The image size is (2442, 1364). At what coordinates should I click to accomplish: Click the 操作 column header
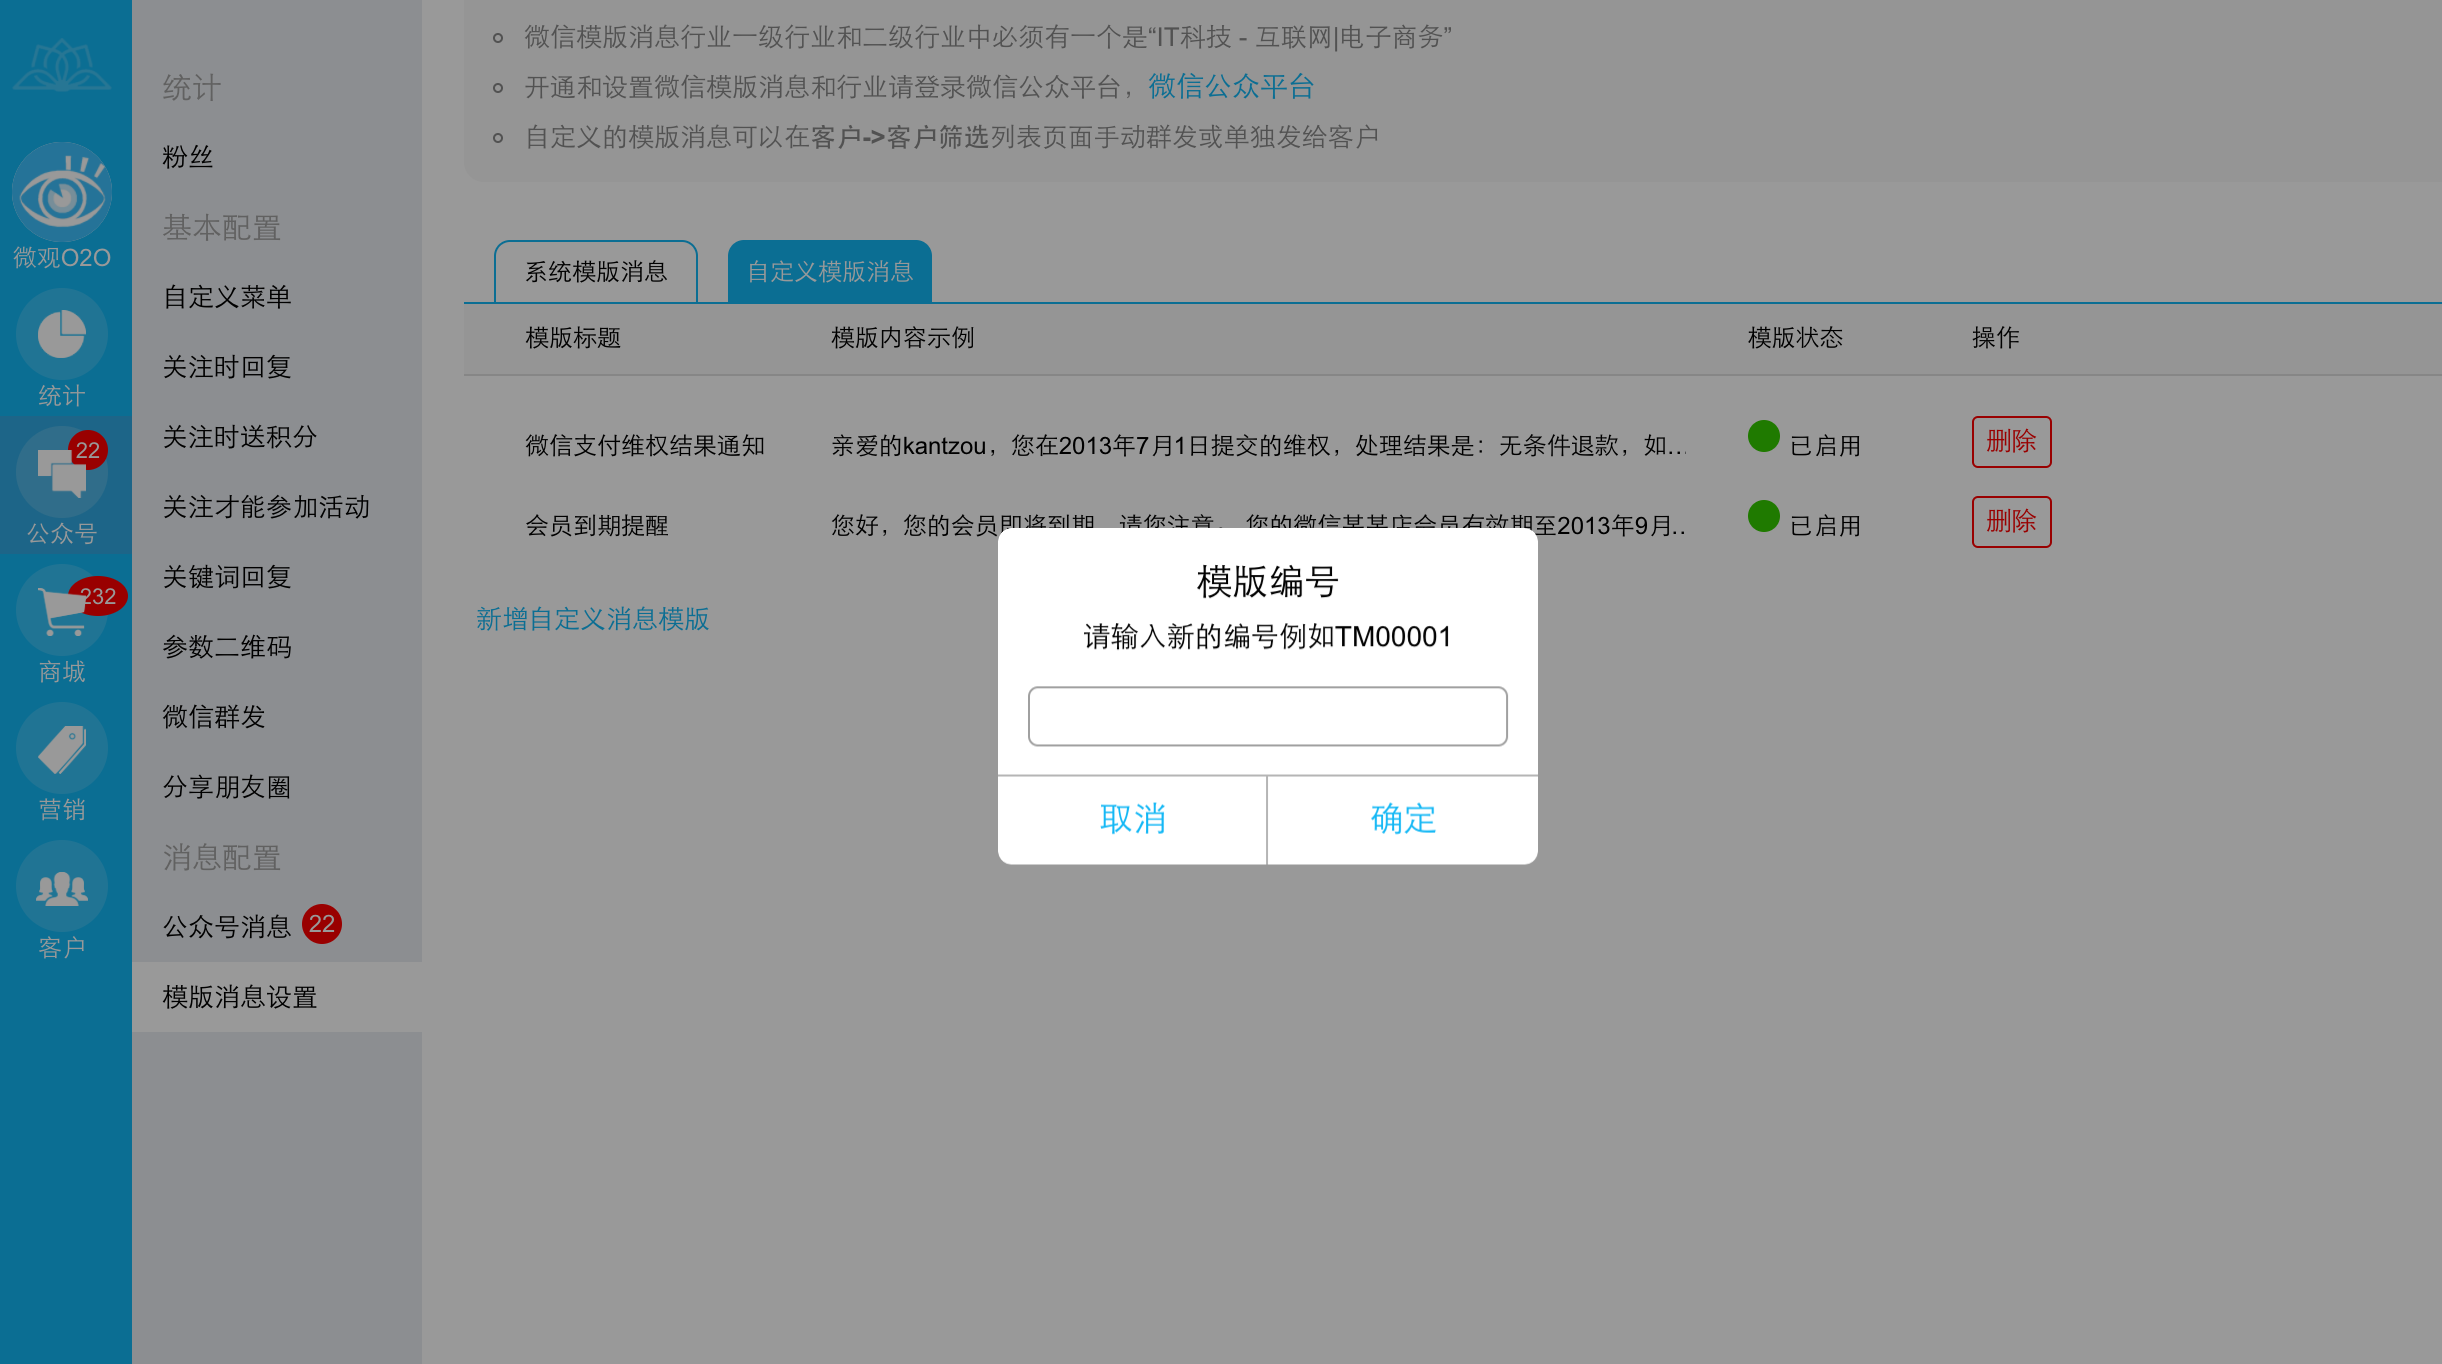coord(1996,338)
